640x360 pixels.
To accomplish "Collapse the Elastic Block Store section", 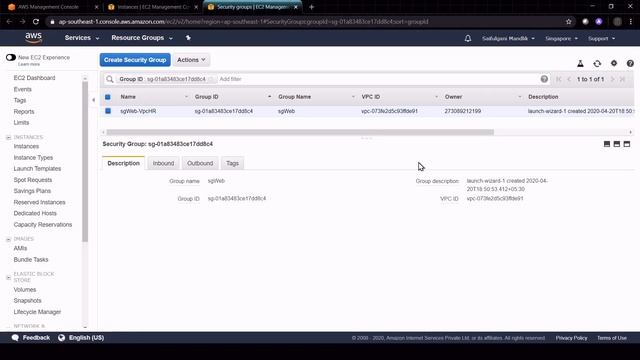I will [9, 277].
